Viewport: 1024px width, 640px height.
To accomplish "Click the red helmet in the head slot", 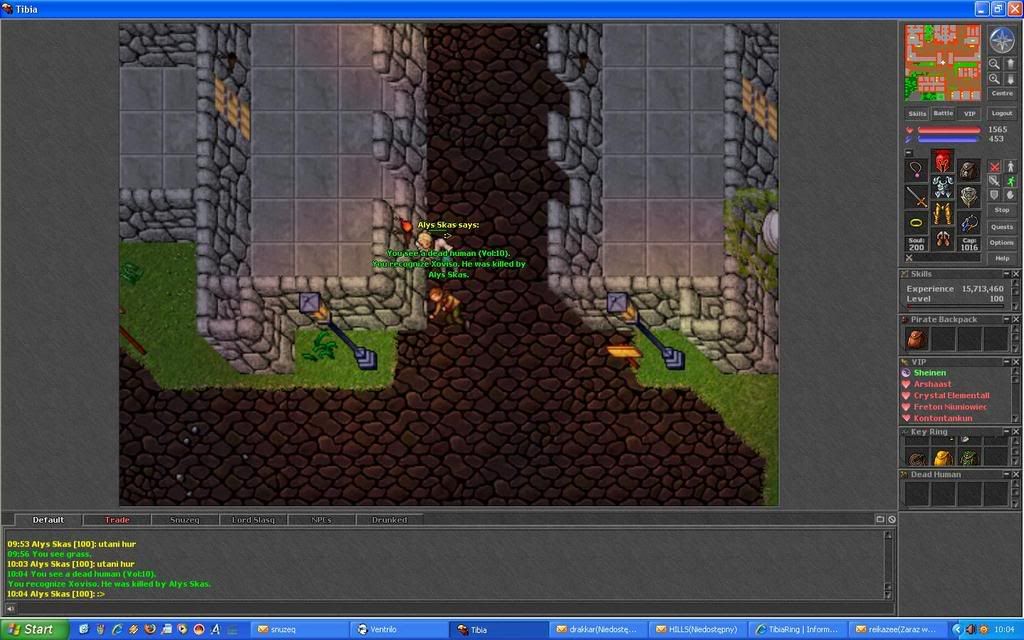I will click(x=942, y=161).
